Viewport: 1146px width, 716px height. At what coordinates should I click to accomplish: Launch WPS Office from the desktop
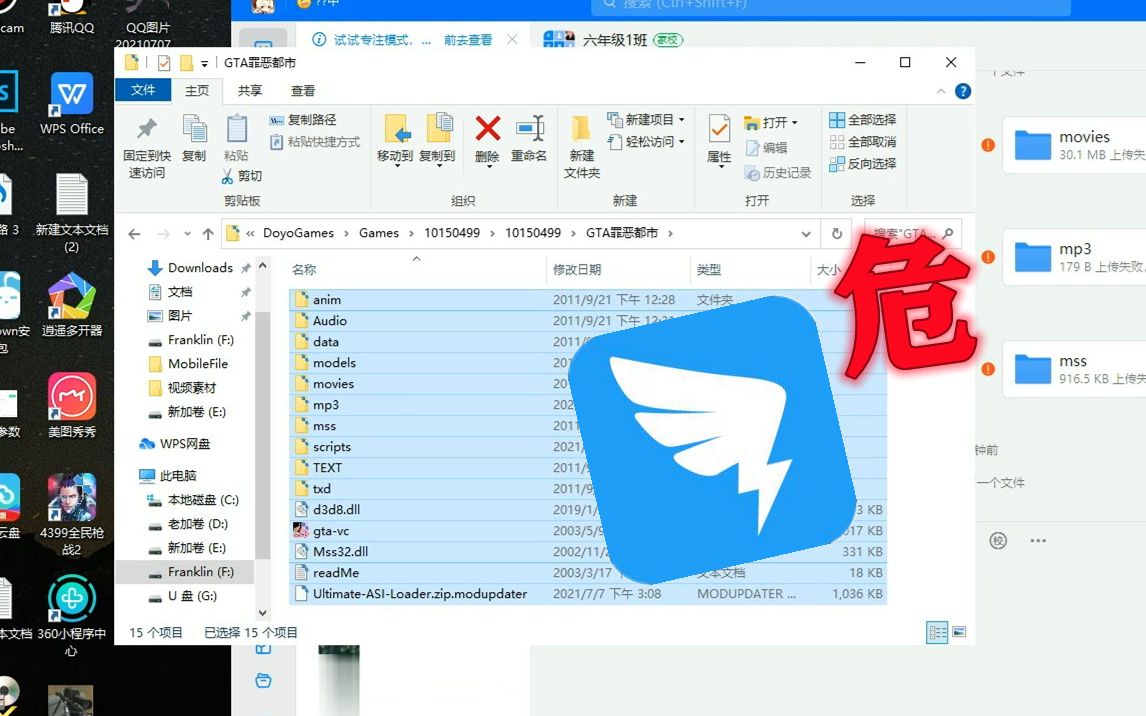click(70, 100)
